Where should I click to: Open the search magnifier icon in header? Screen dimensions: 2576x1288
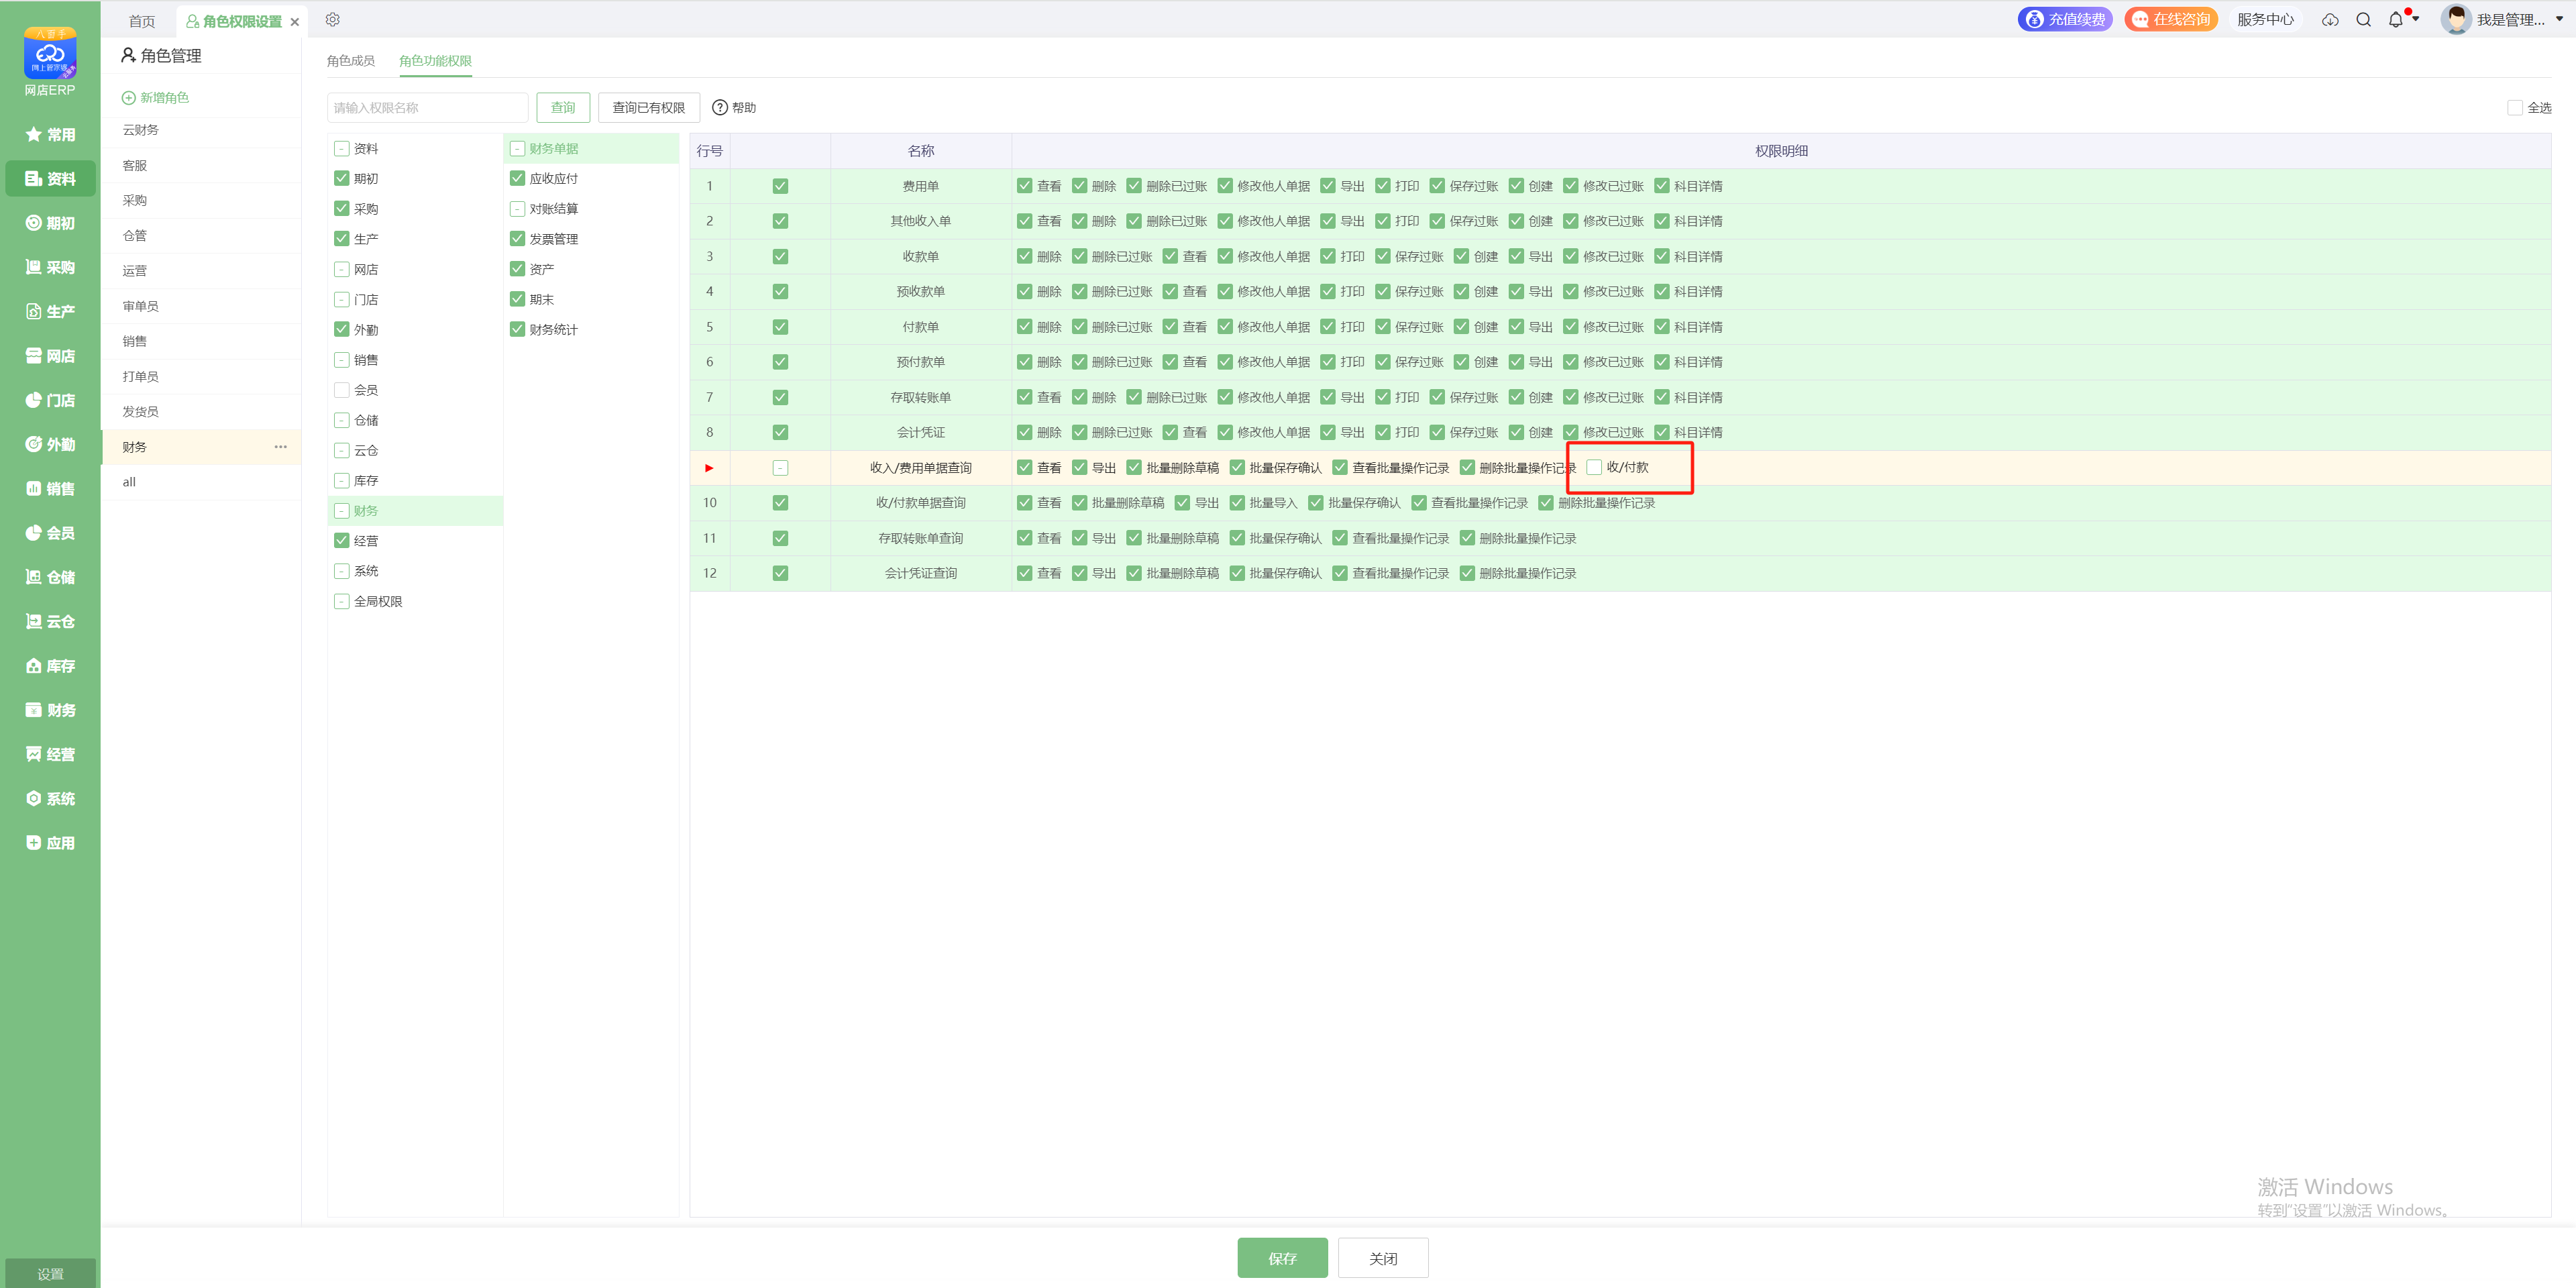[x=2363, y=20]
